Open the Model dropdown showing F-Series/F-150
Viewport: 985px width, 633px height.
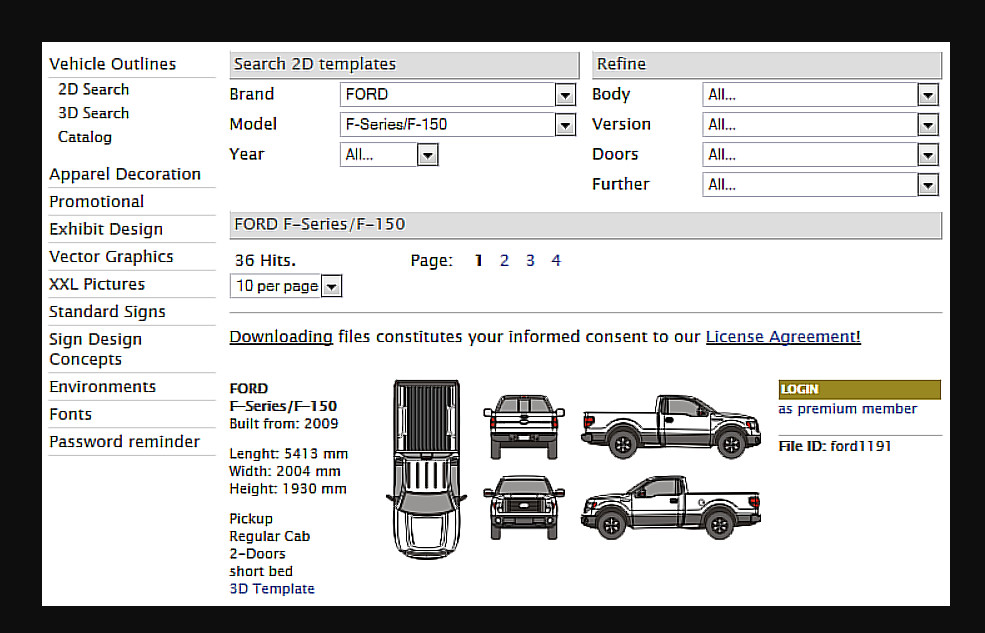coord(457,124)
